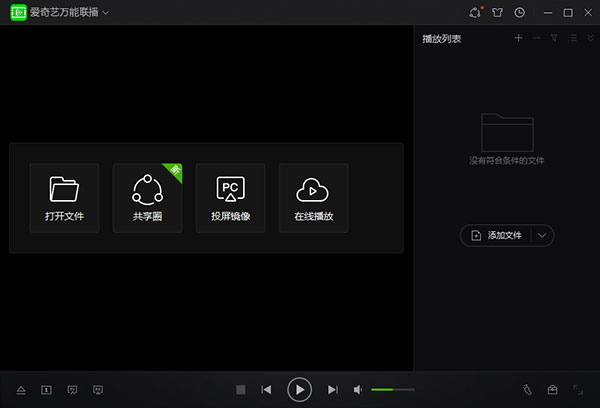
Task: Open the playlist filter menu
Action: [x=554, y=38]
